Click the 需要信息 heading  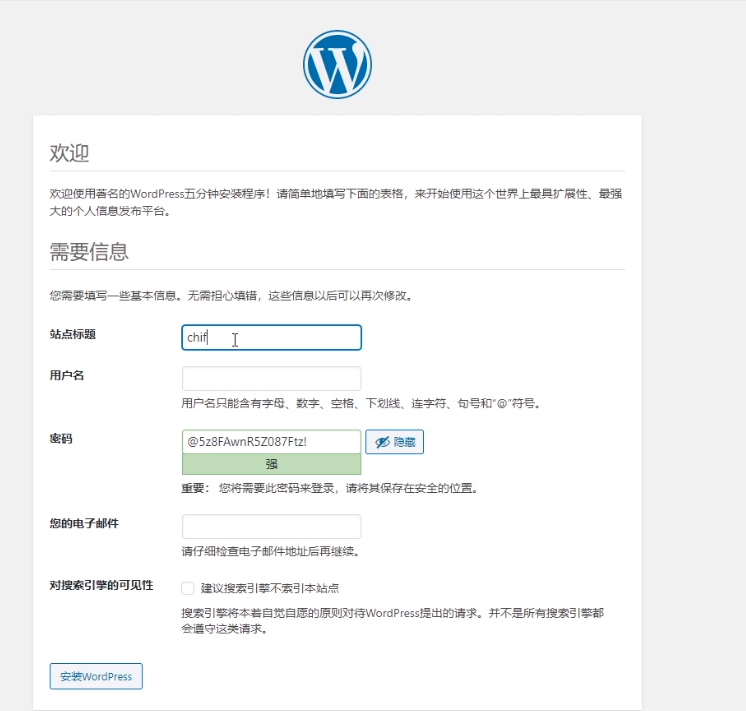coord(89,252)
